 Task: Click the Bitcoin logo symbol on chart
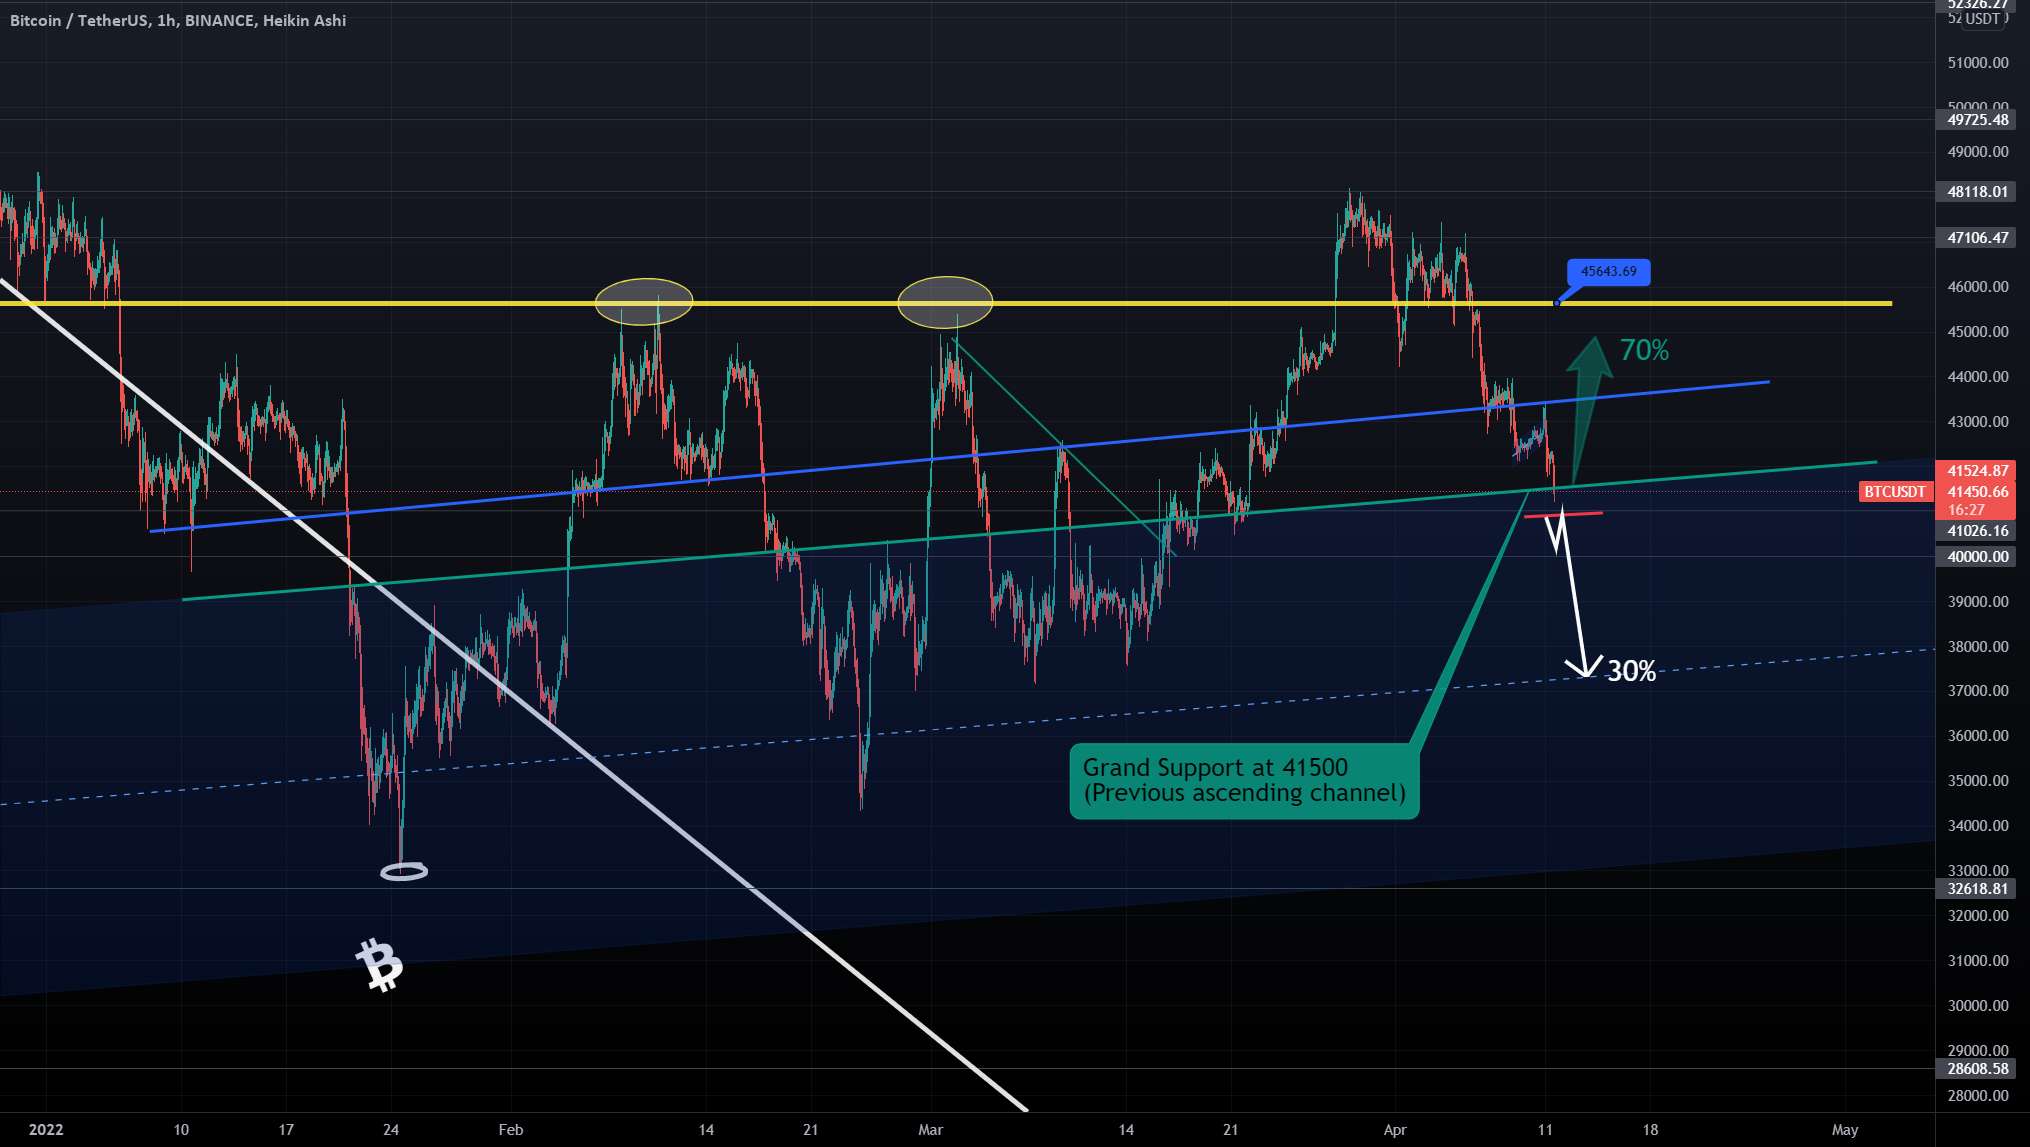(379, 964)
